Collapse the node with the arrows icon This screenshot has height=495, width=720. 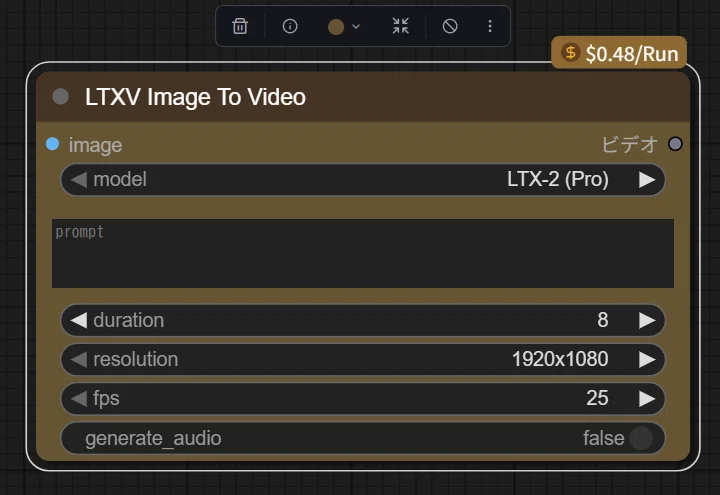coord(400,26)
